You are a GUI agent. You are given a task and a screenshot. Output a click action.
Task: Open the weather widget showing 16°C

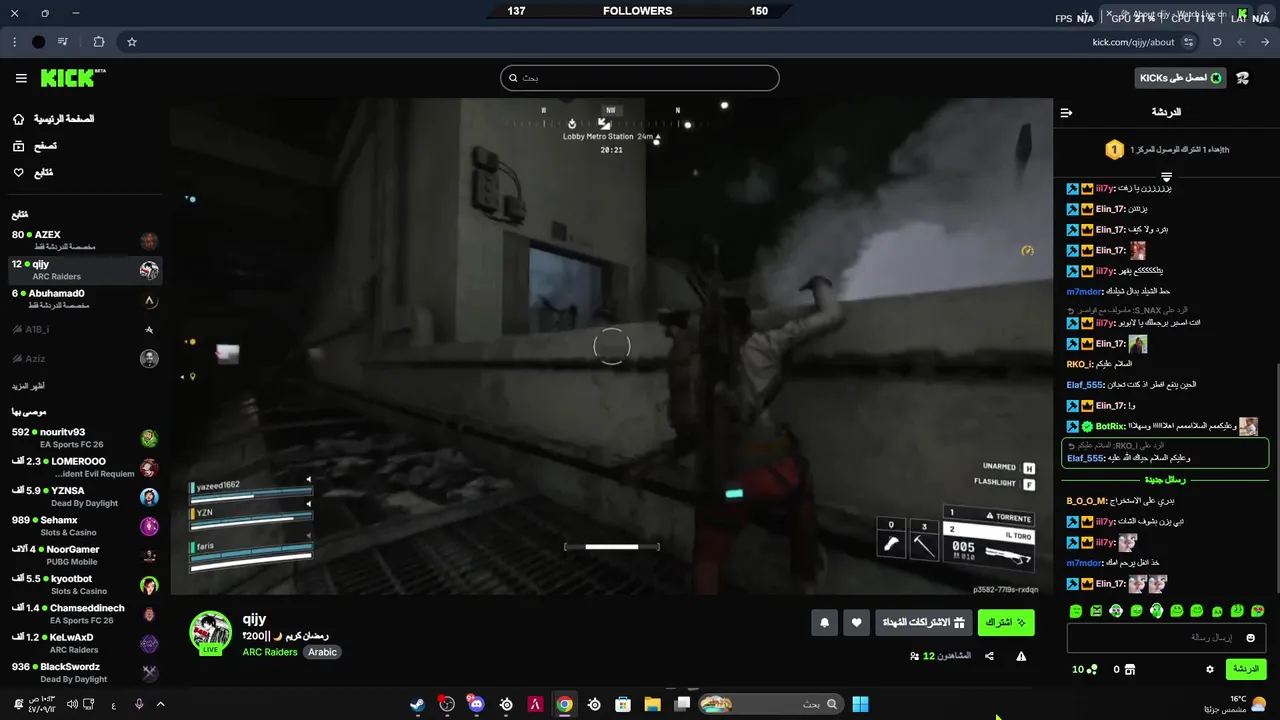coord(1236,704)
